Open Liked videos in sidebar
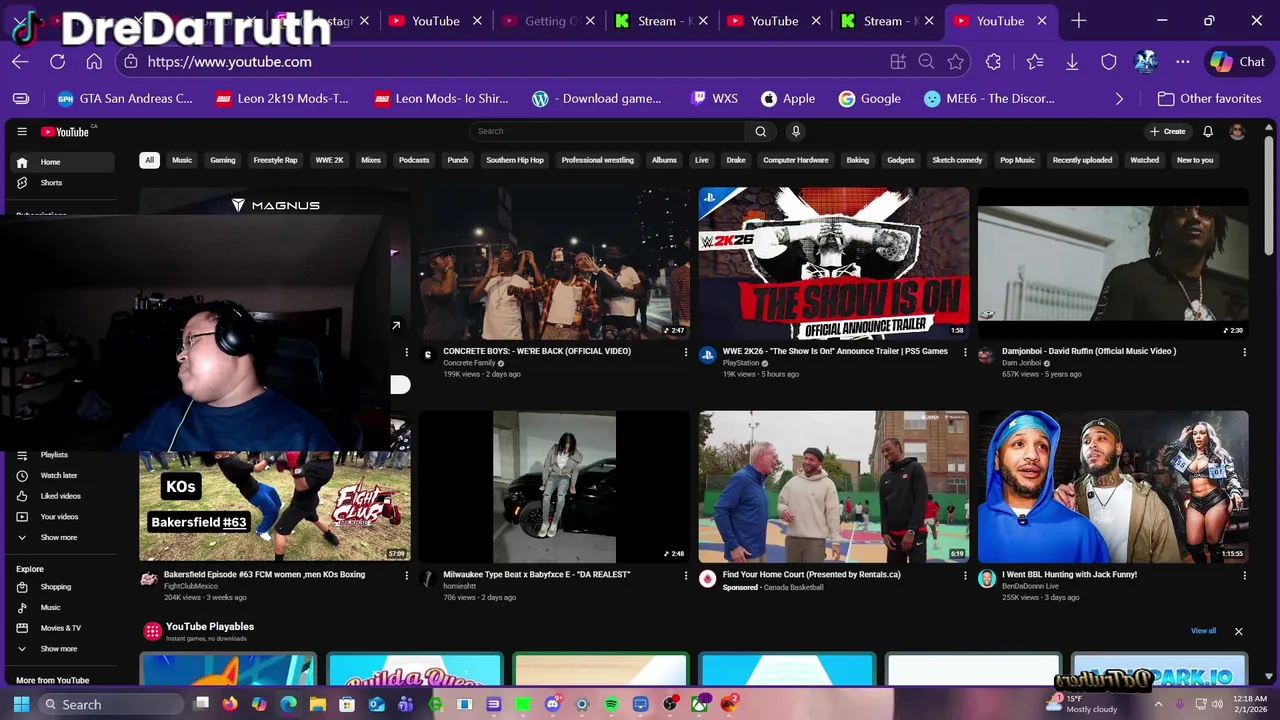This screenshot has height=720, width=1280. point(62,496)
